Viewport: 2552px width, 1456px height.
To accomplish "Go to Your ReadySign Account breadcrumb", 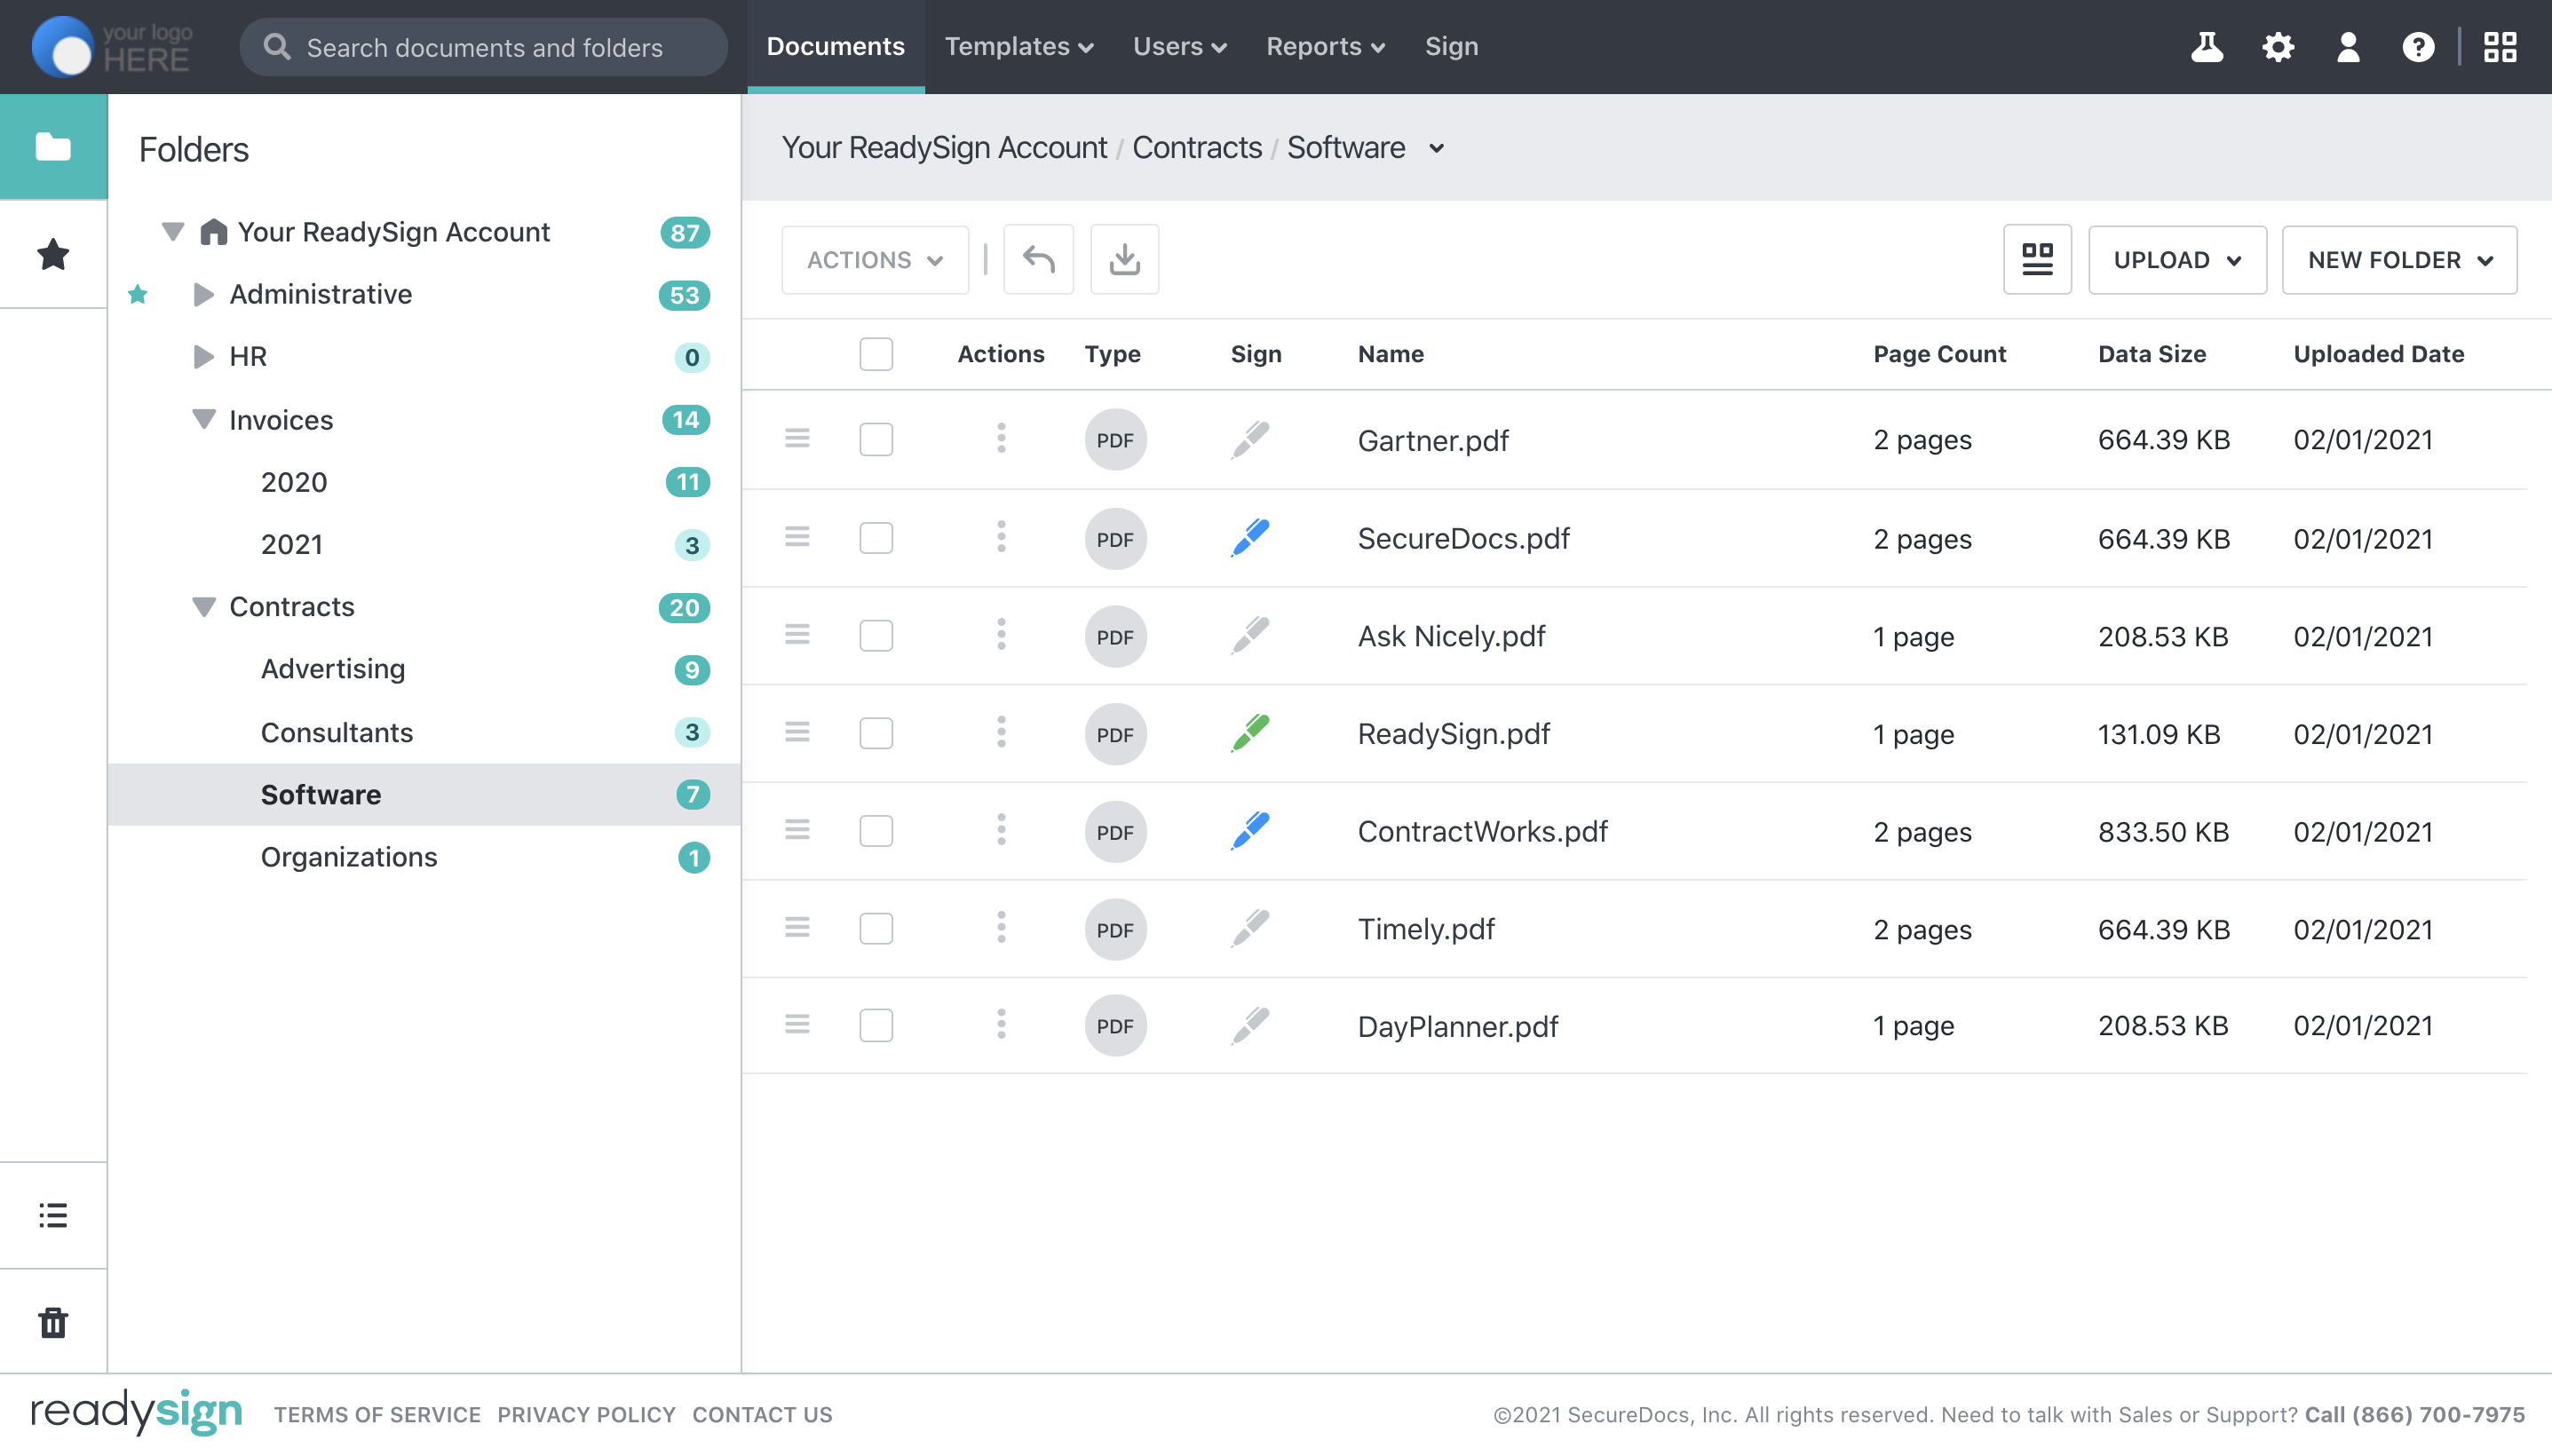I will tap(944, 148).
